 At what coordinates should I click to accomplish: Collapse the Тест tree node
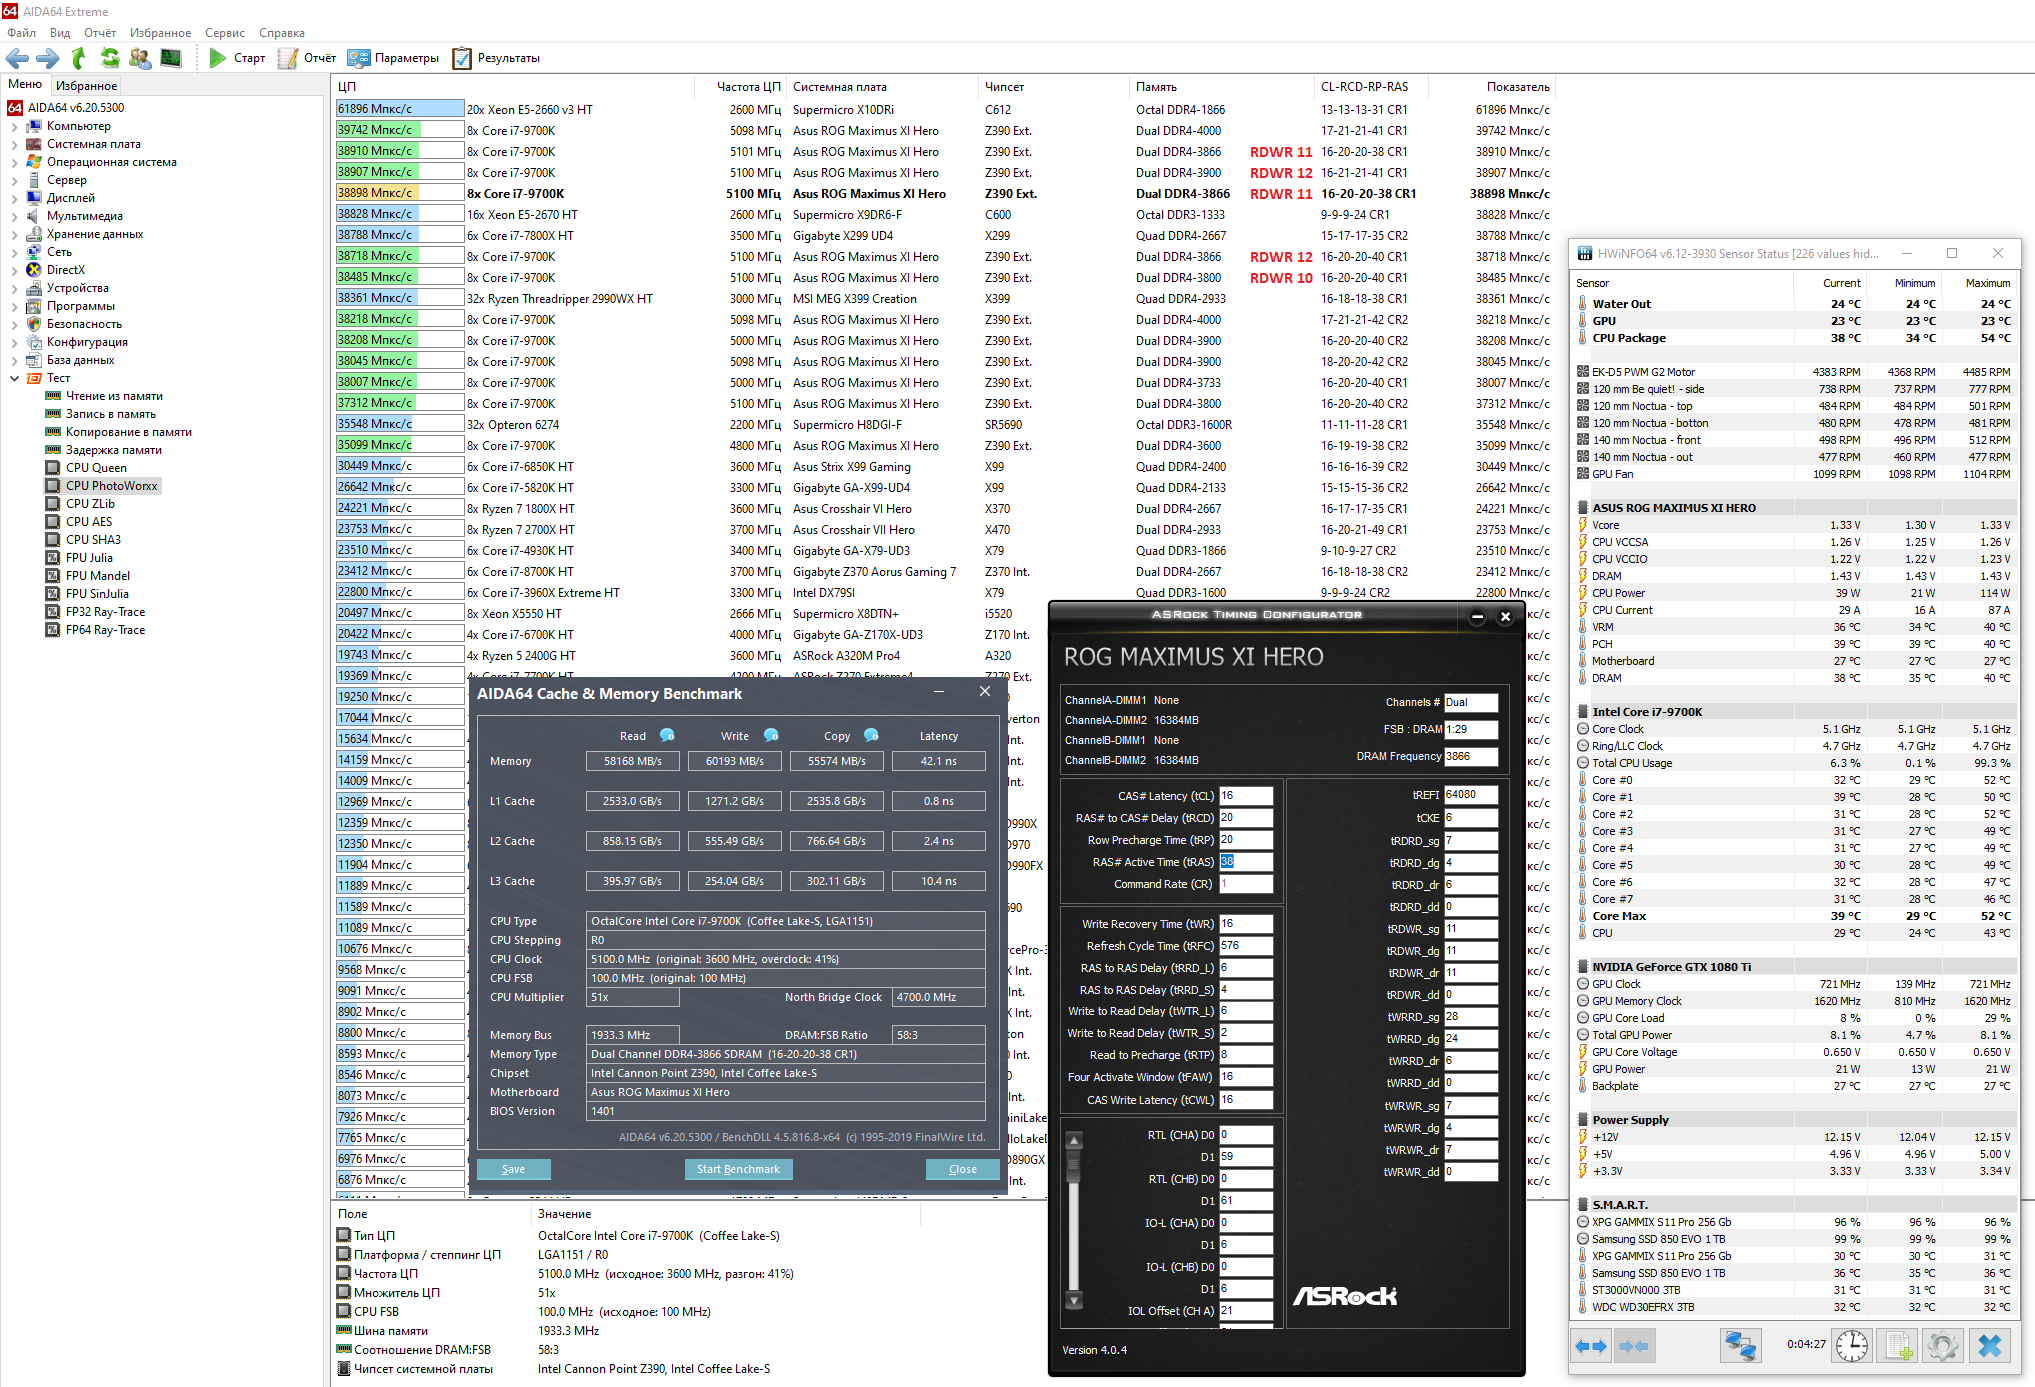pyautogui.click(x=14, y=378)
